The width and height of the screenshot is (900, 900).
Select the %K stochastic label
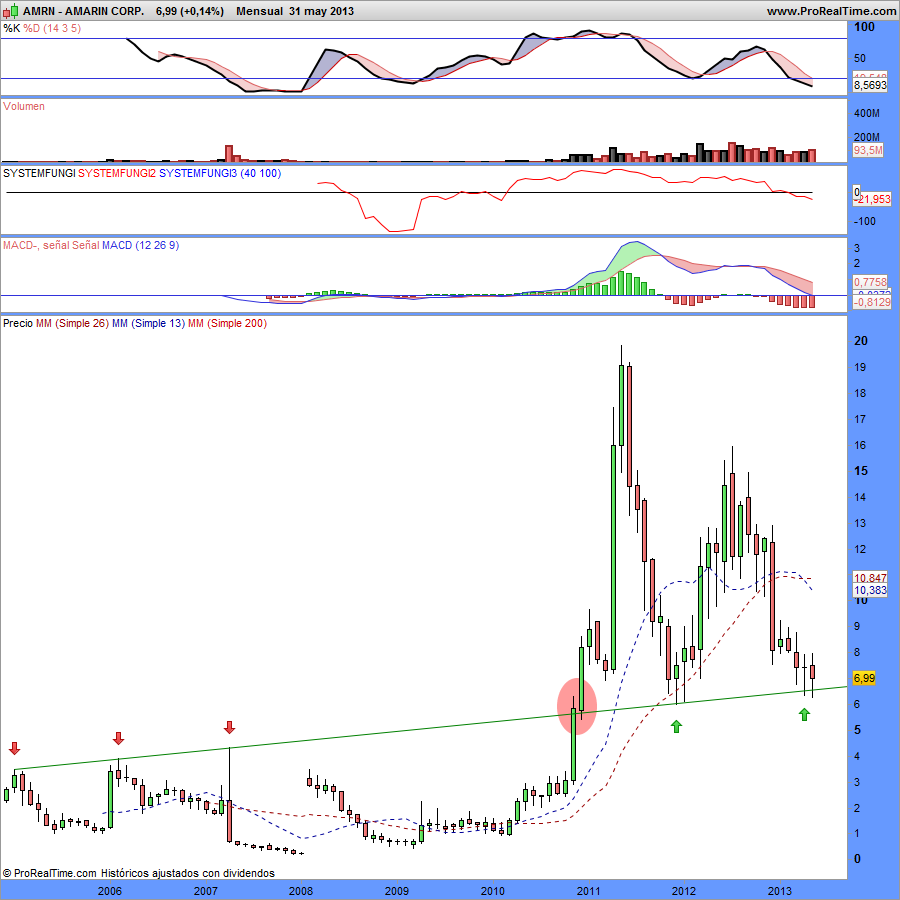12,28
